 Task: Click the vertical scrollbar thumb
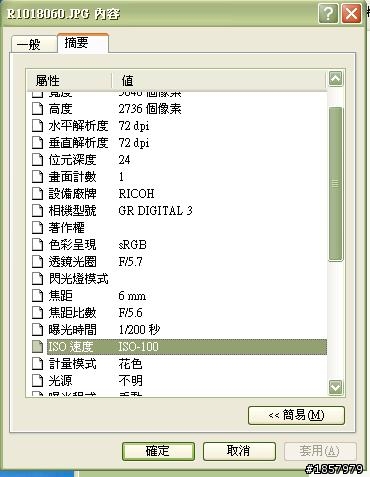point(335,184)
